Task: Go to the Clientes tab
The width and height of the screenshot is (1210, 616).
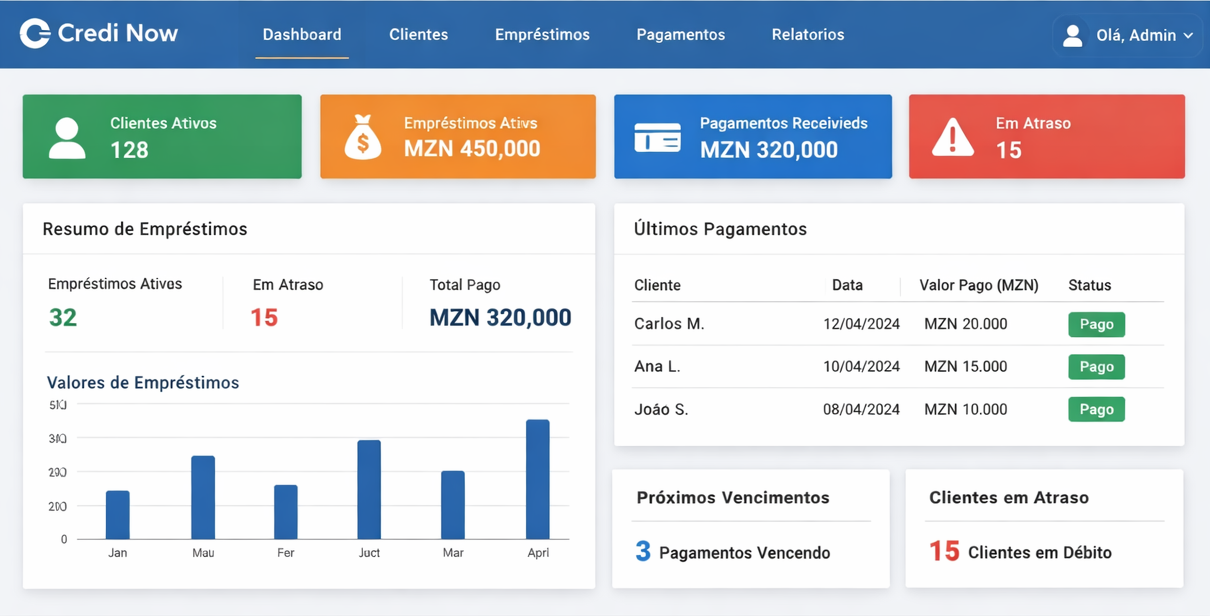Action: pyautogui.click(x=418, y=35)
